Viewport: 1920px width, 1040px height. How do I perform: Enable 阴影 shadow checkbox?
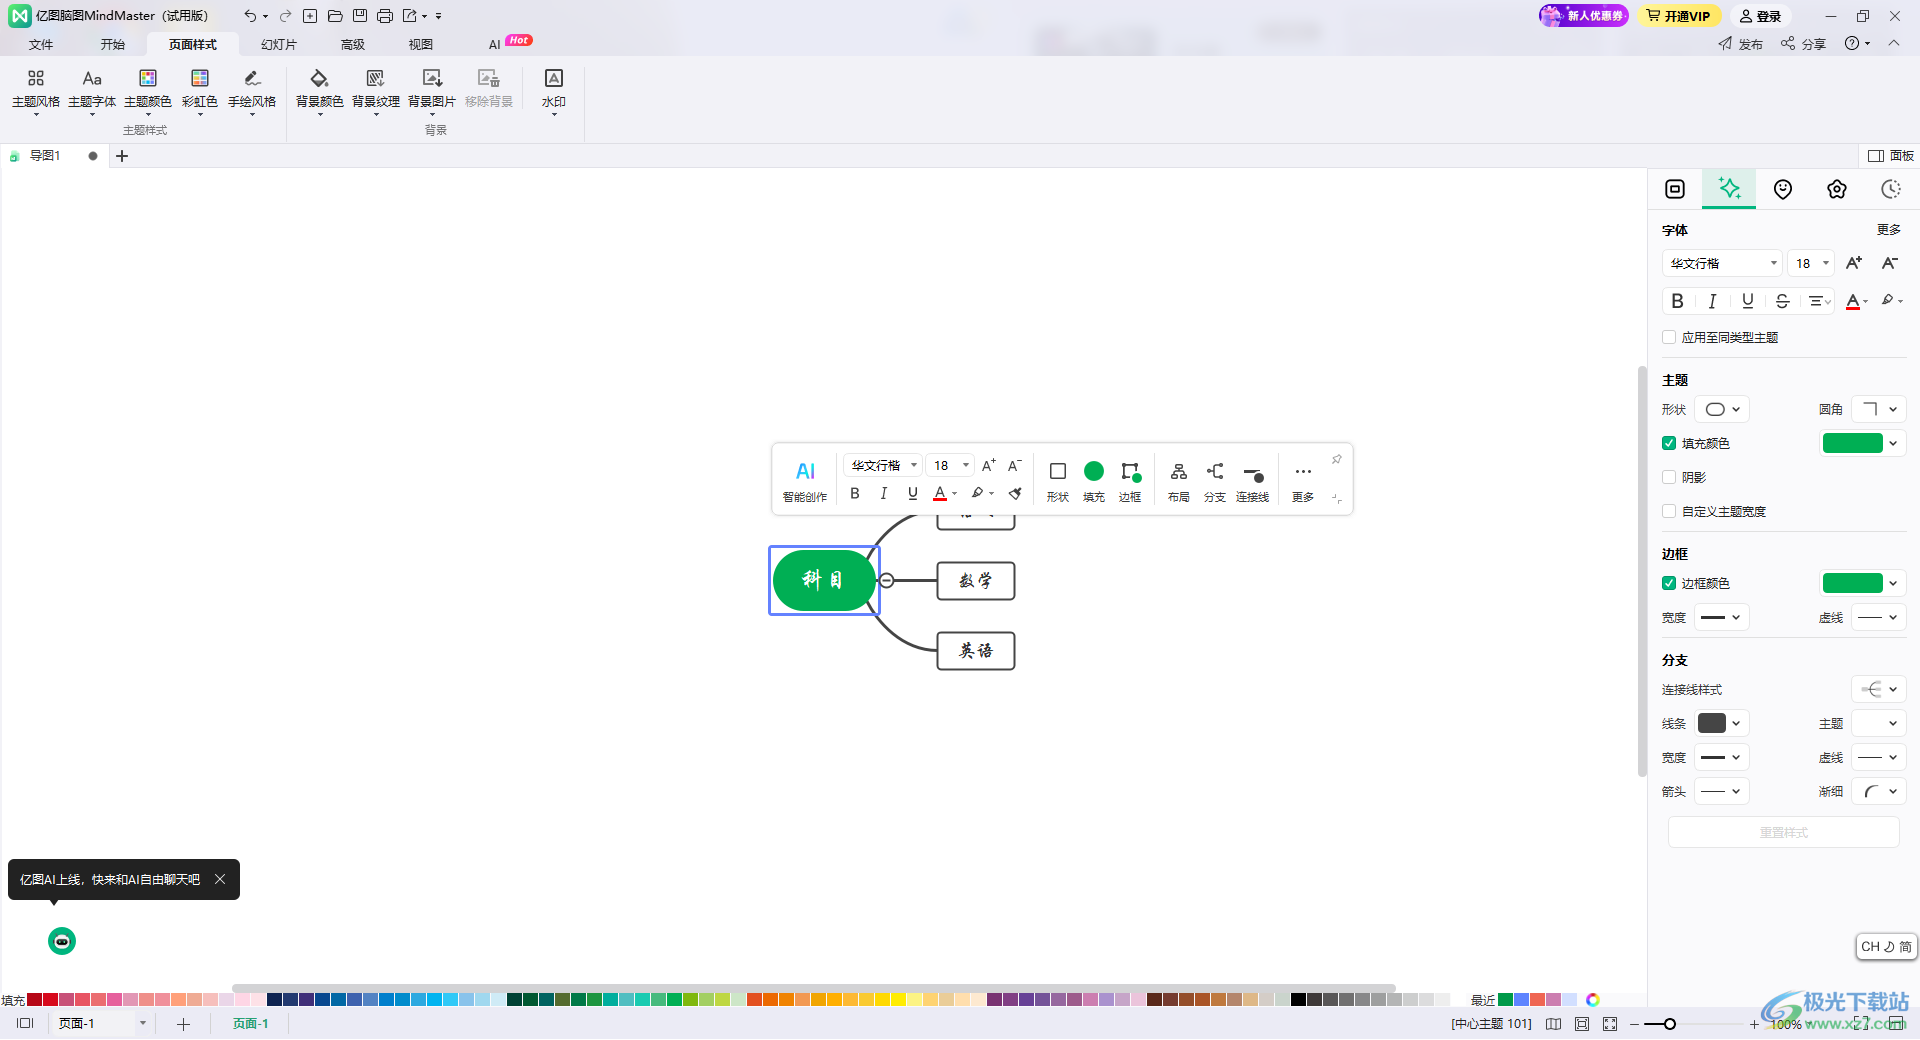coord(1669,477)
